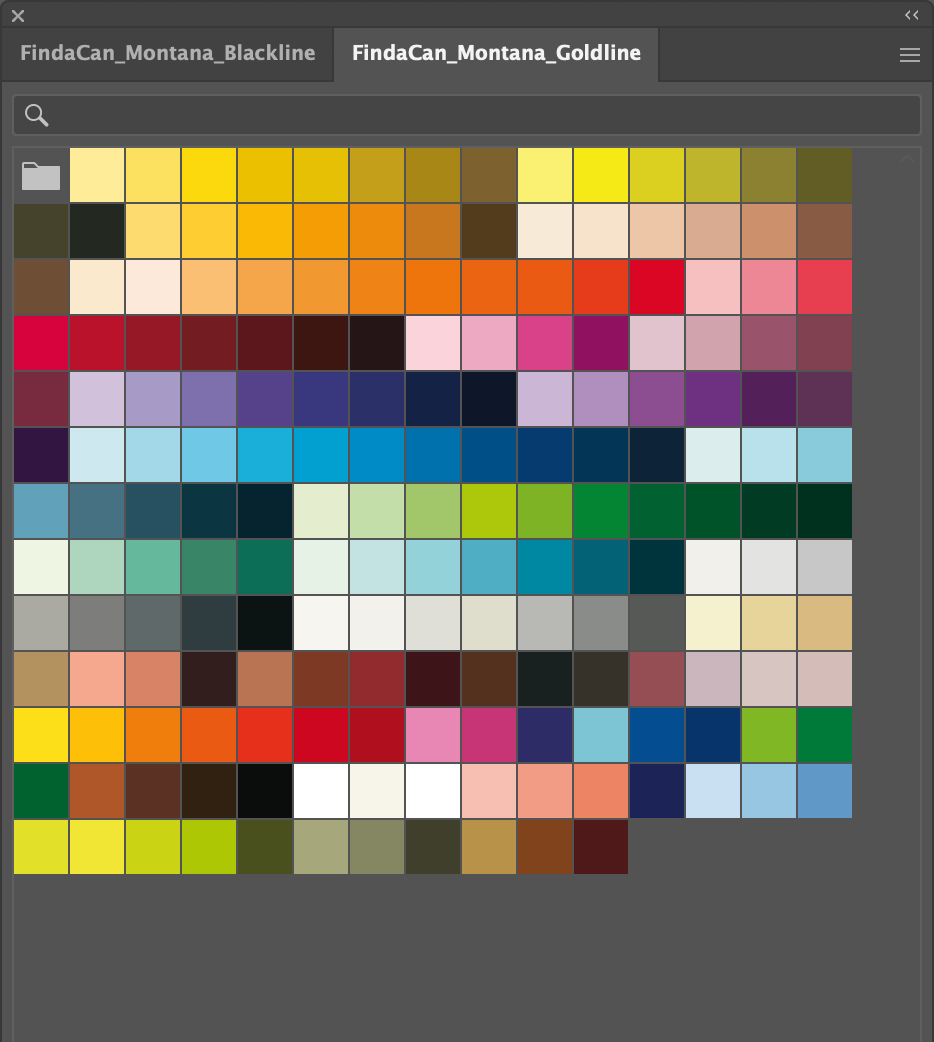Select the tan gold swatch ending the ninth row

click(x=825, y=623)
